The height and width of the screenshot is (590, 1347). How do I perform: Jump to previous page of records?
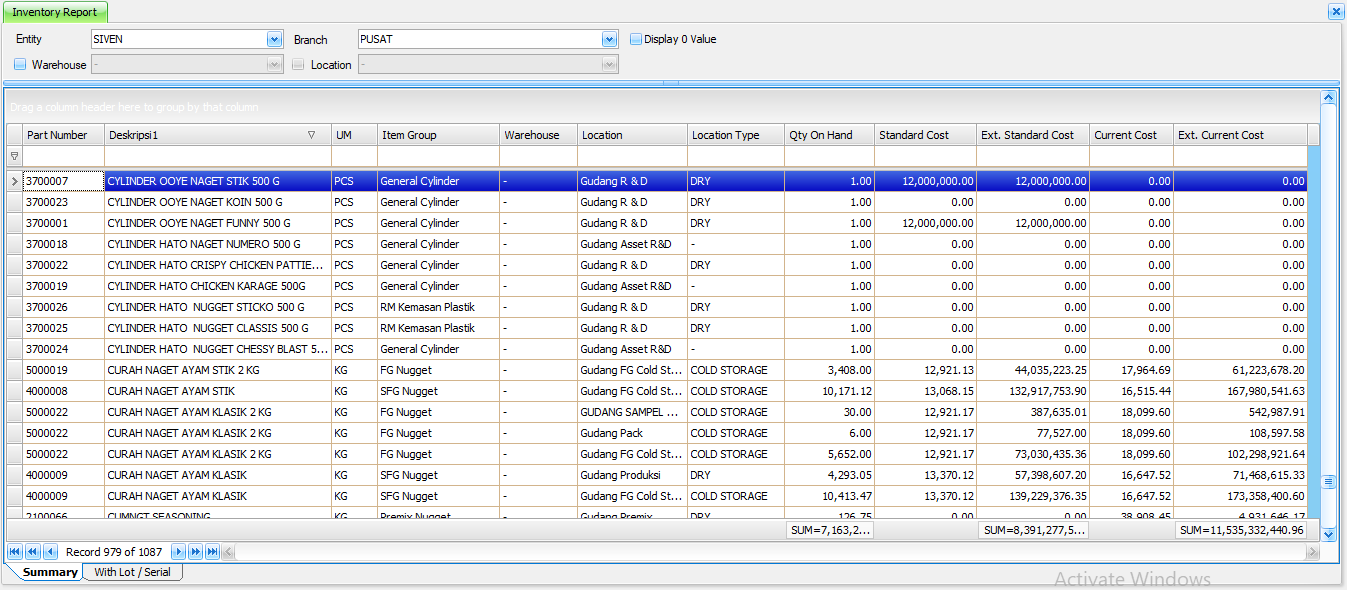click(32, 551)
